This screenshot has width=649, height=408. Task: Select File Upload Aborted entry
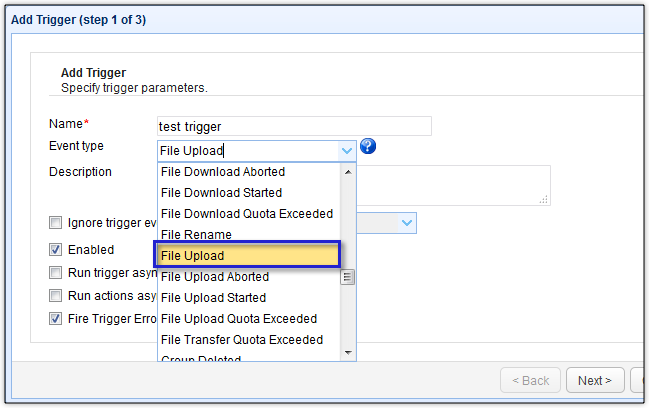click(214, 277)
